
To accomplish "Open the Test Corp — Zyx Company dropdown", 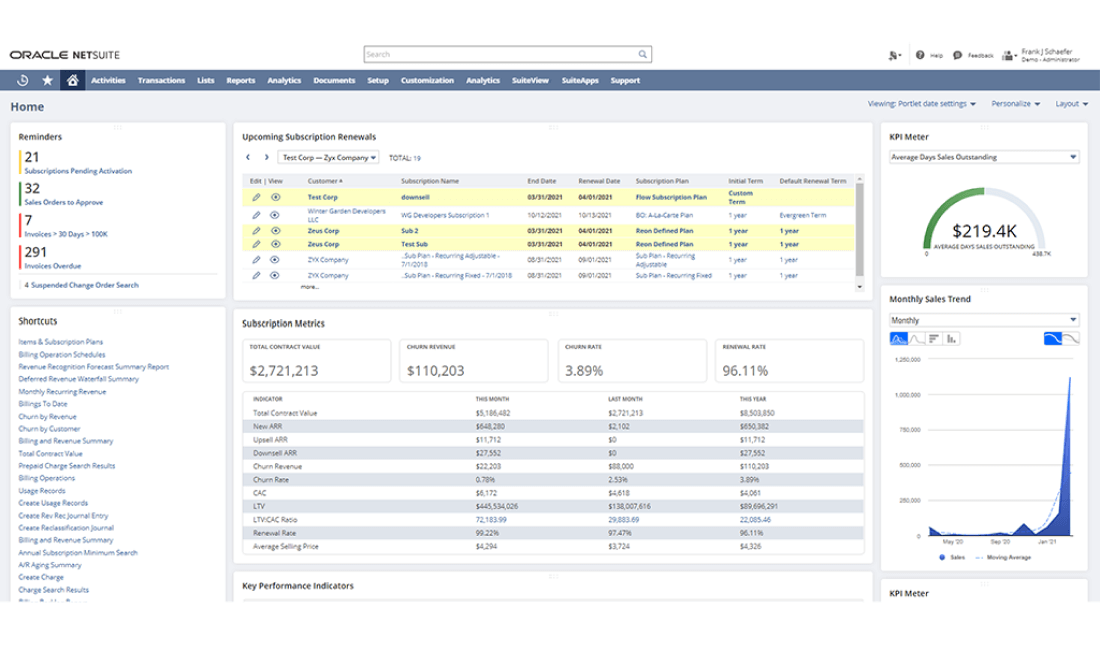I will point(328,157).
